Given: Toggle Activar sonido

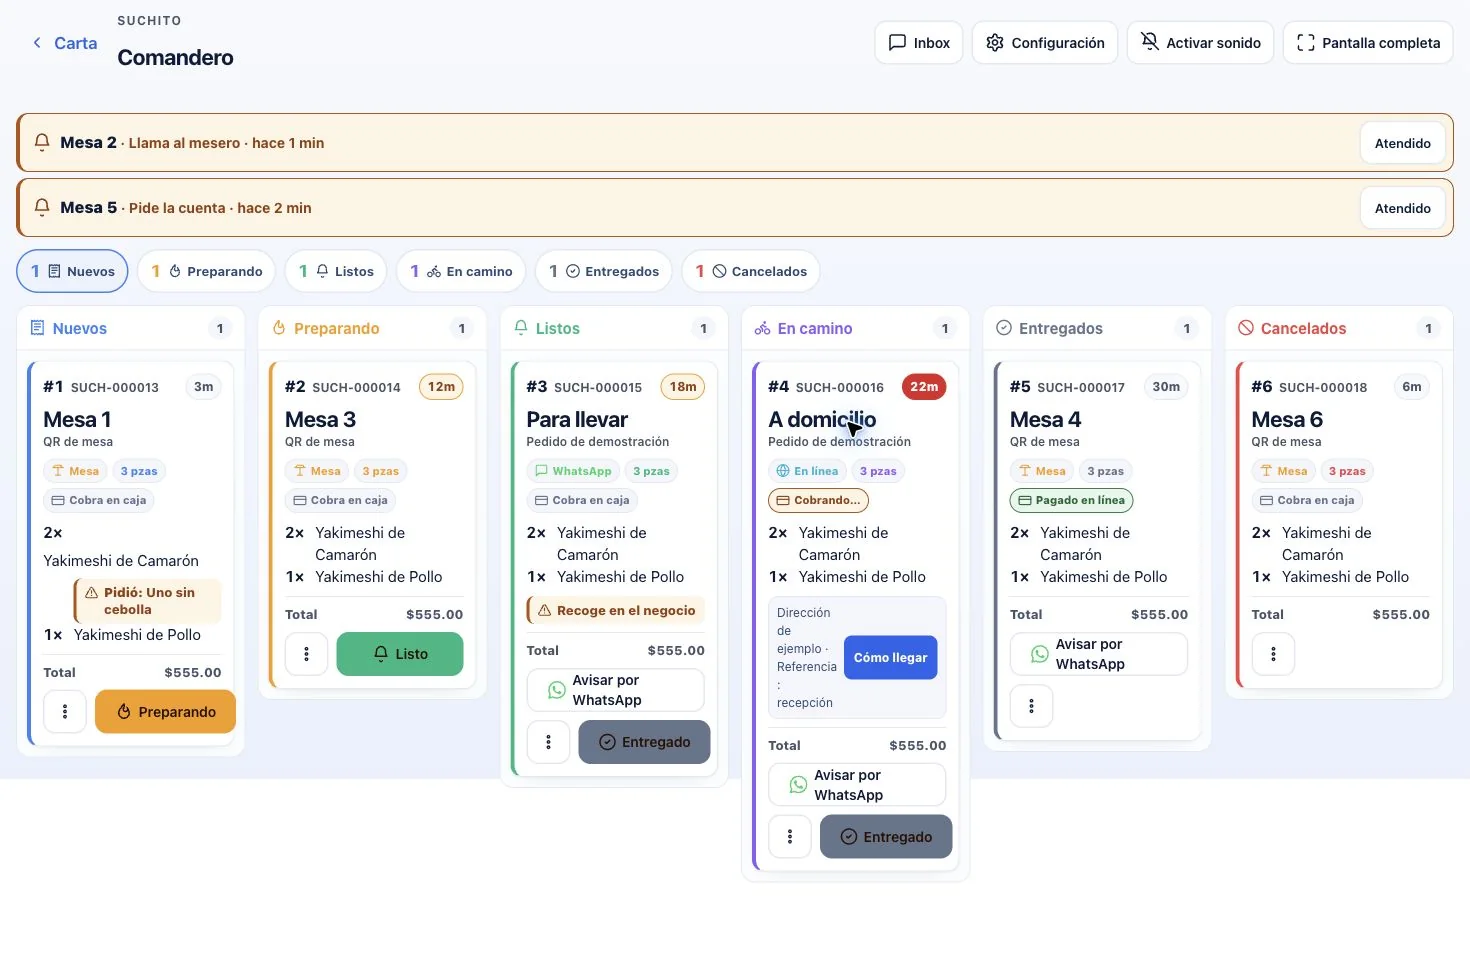Looking at the screenshot, I should click(x=1201, y=43).
